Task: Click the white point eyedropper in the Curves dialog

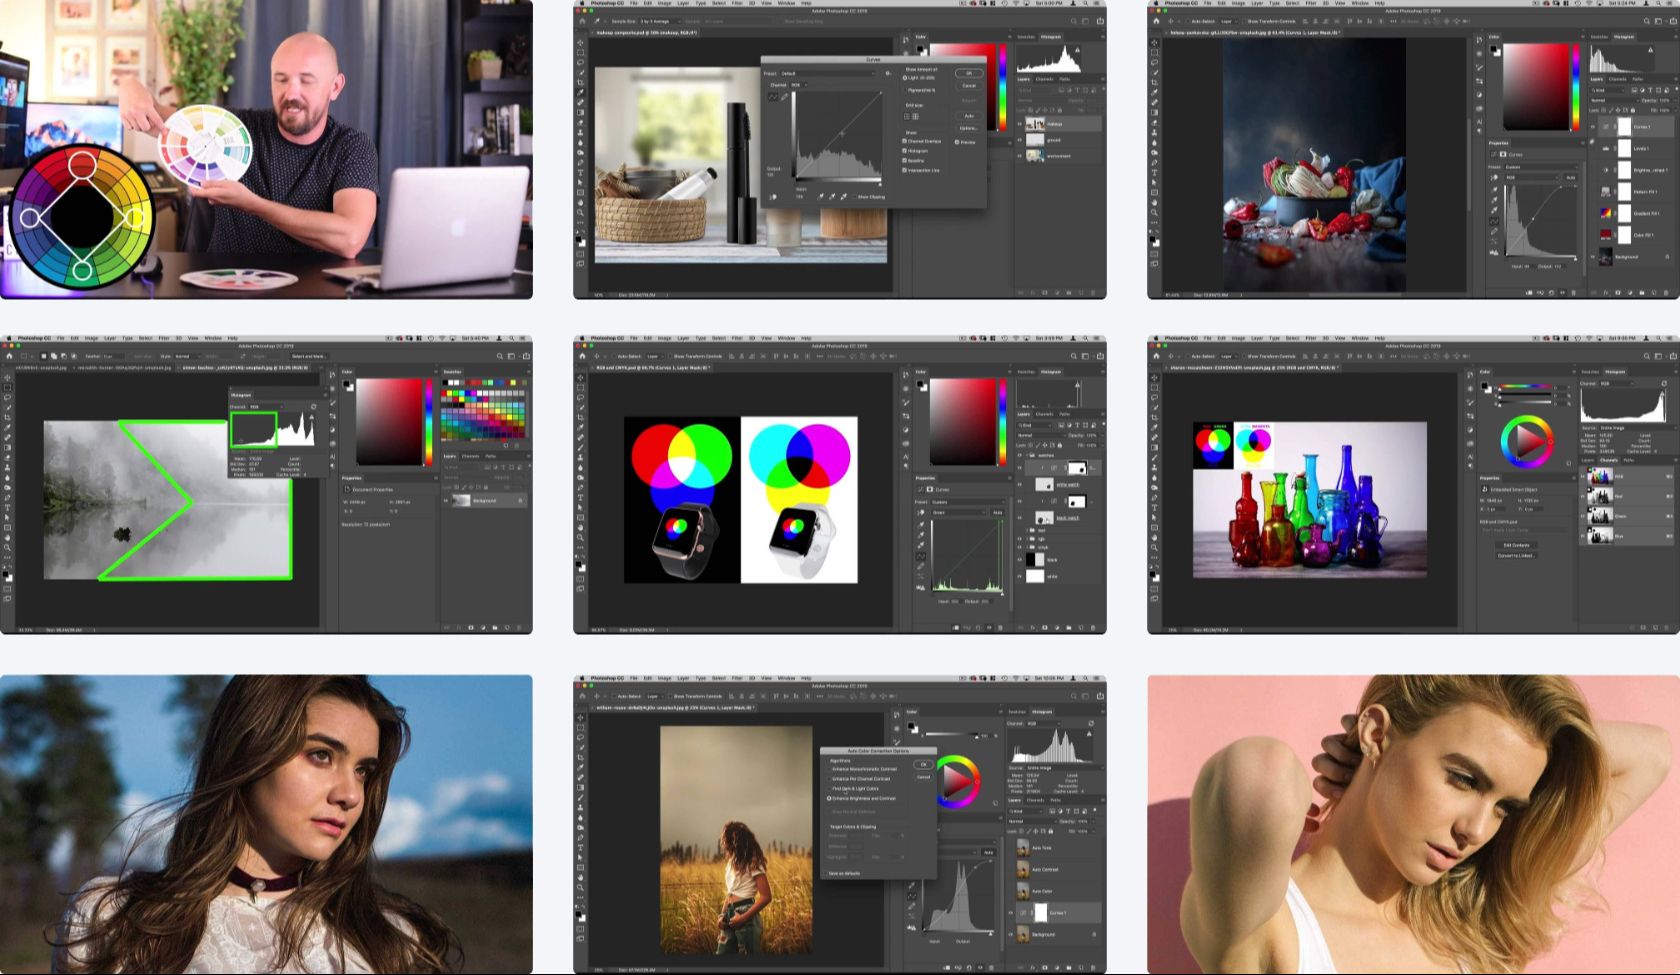Action: point(844,197)
